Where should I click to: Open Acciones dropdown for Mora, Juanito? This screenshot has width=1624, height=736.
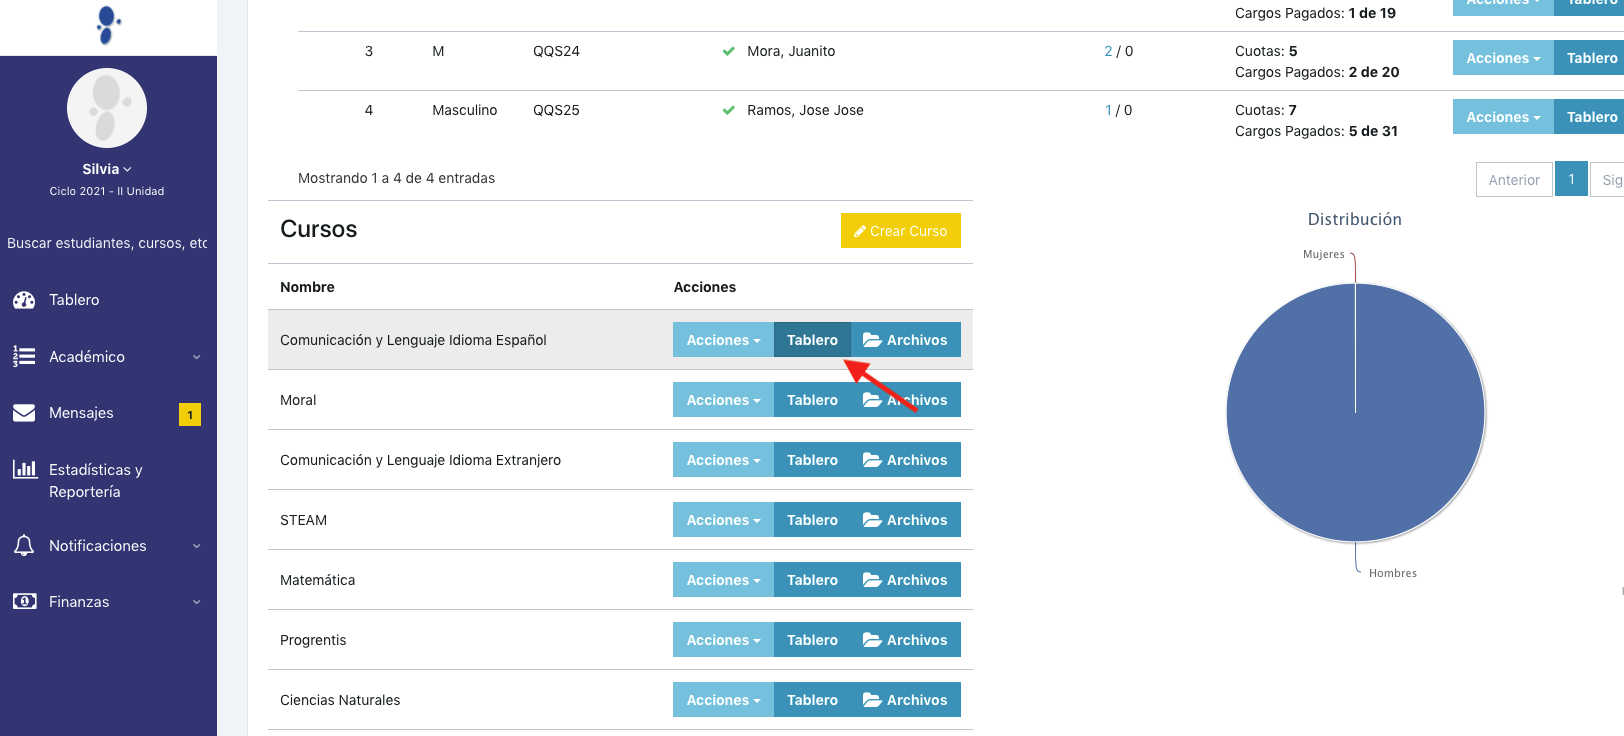tap(1503, 58)
